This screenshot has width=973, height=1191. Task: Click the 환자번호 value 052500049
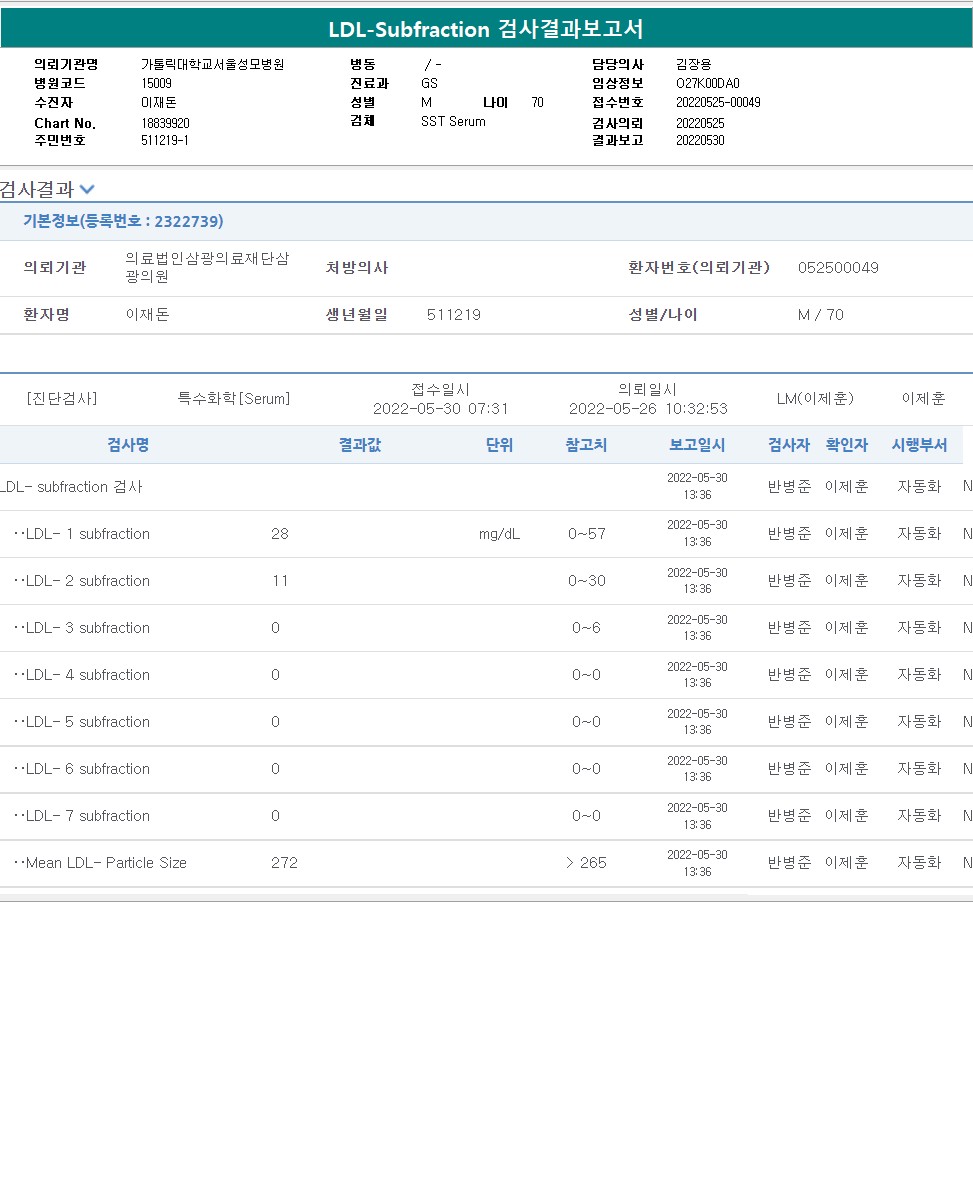[x=838, y=268]
